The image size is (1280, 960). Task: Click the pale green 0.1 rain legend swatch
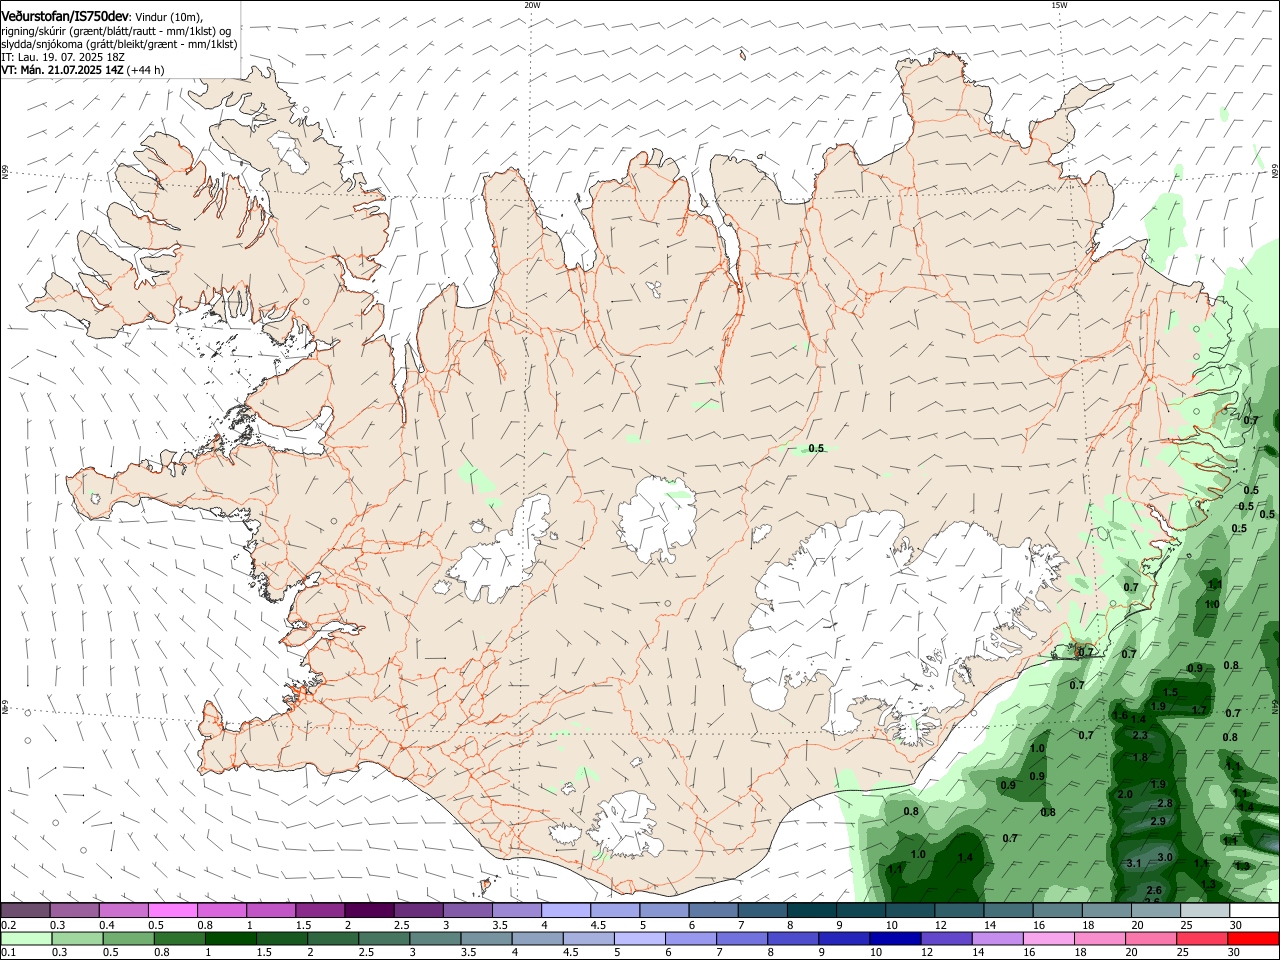click(x=26, y=938)
